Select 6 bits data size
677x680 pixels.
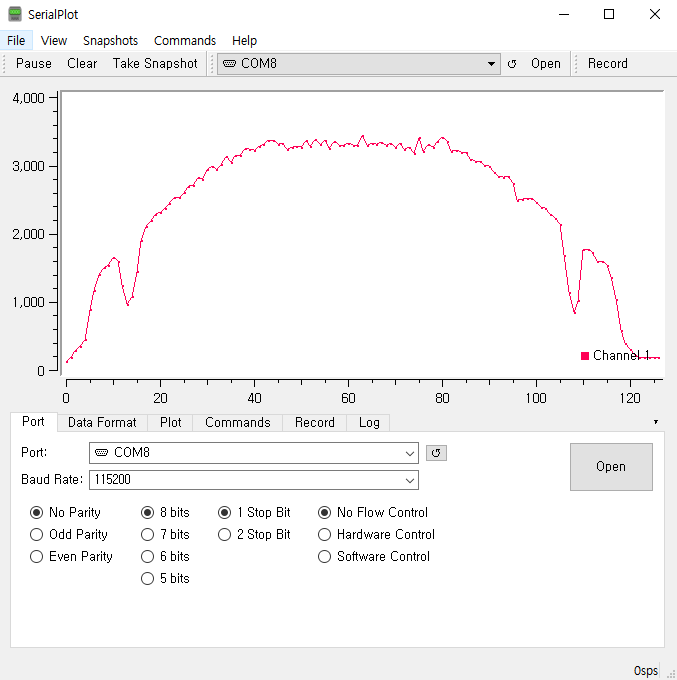pos(166,556)
